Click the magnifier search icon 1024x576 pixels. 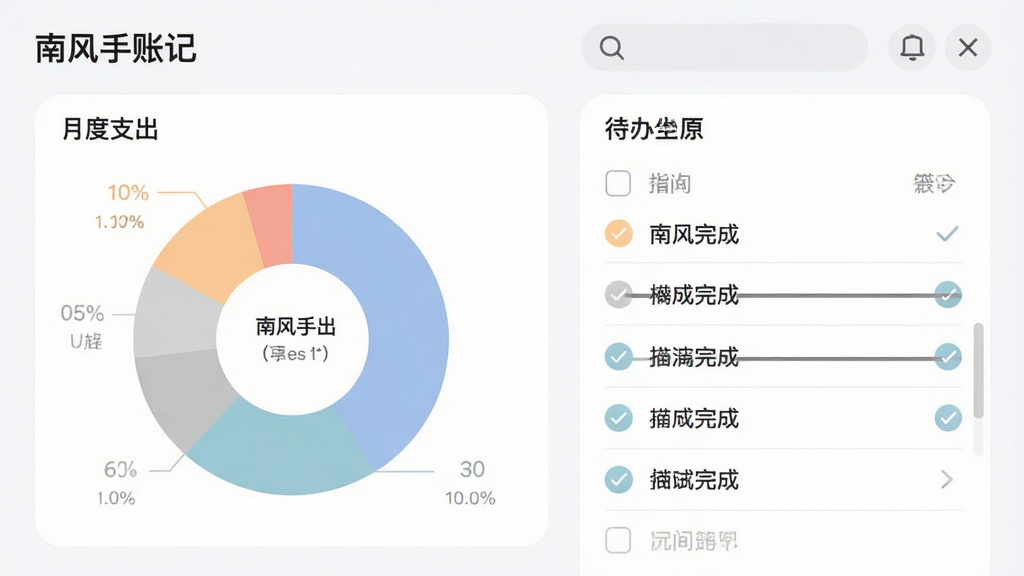[x=611, y=48]
